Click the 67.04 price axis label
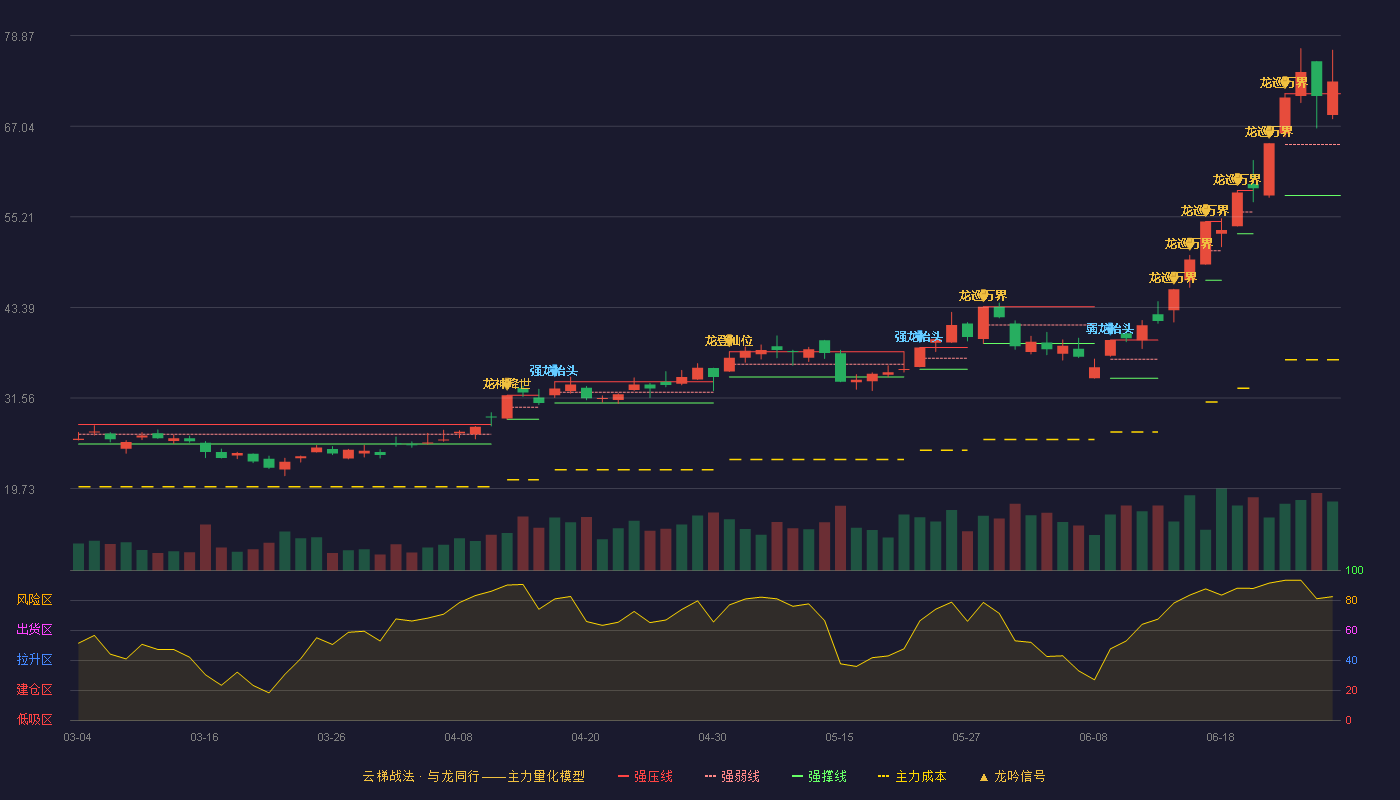The height and width of the screenshot is (800, 1400). coord(19,127)
